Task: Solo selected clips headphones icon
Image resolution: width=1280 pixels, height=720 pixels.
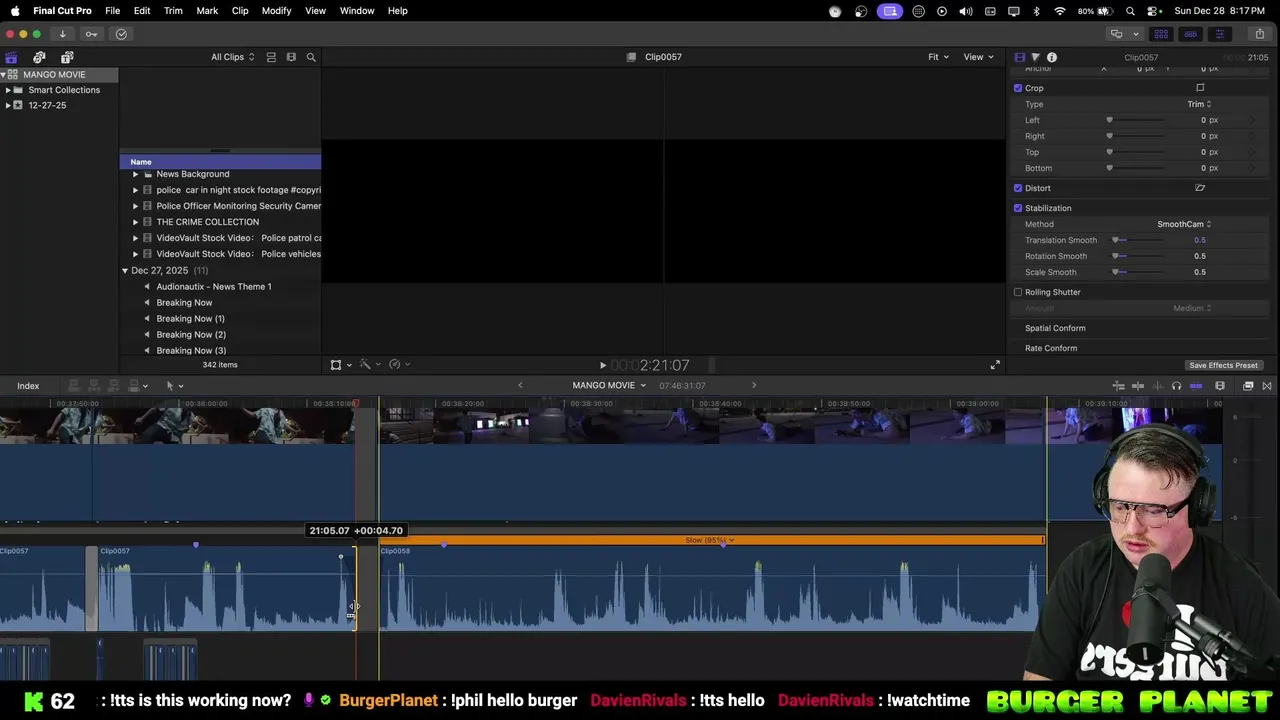Action: click(x=1176, y=386)
